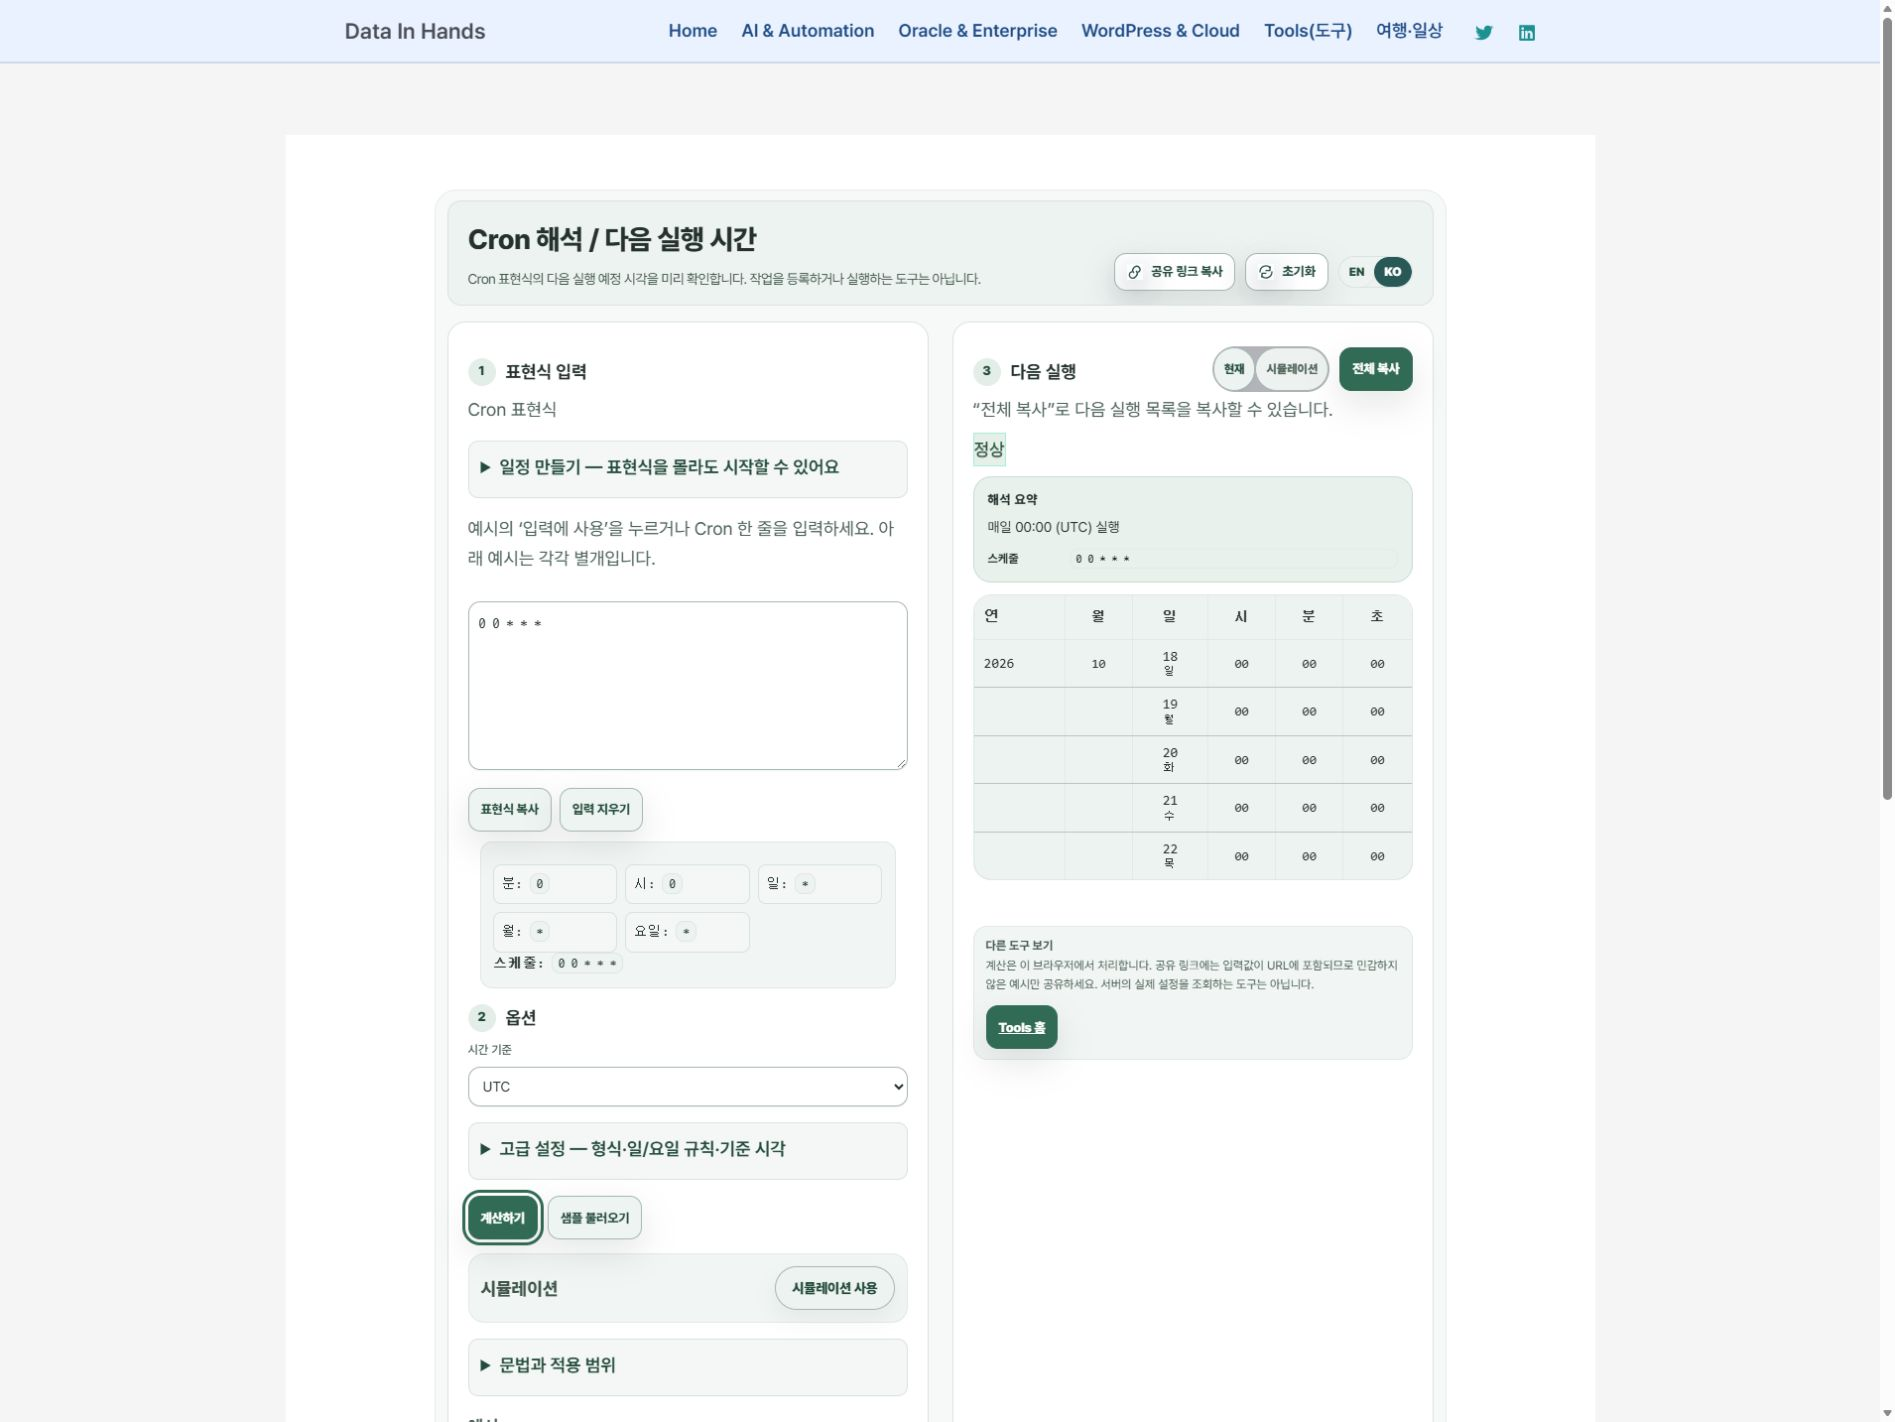
Task: Go to the Home menu item
Action: 692,31
